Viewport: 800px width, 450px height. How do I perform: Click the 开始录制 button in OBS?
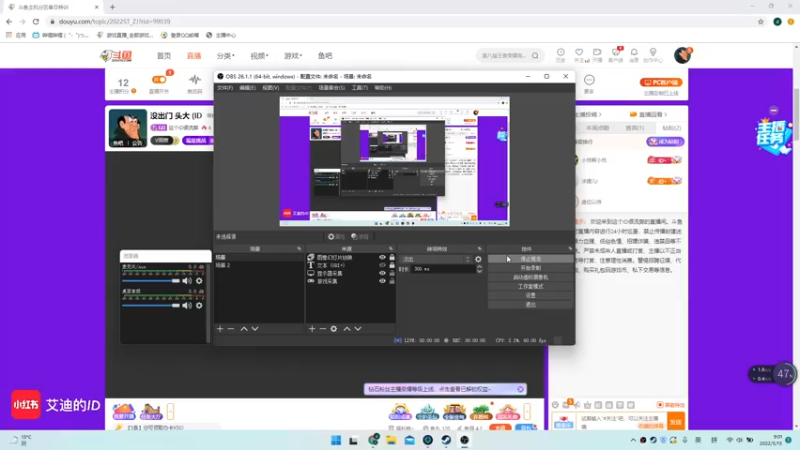[531, 268]
